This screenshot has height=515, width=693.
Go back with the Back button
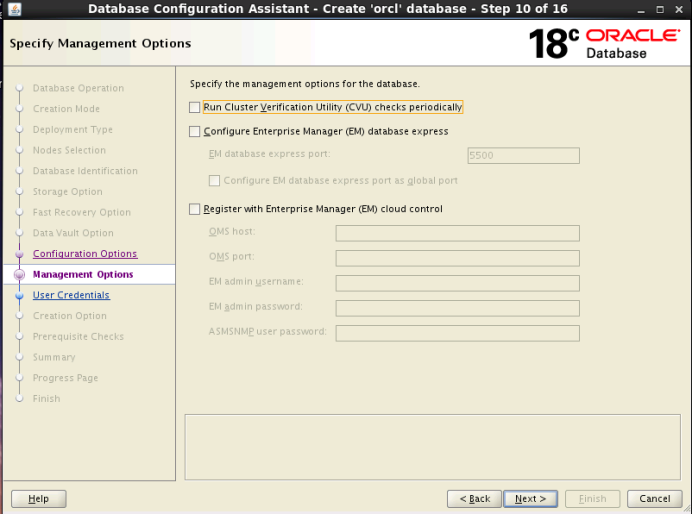(474, 499)
